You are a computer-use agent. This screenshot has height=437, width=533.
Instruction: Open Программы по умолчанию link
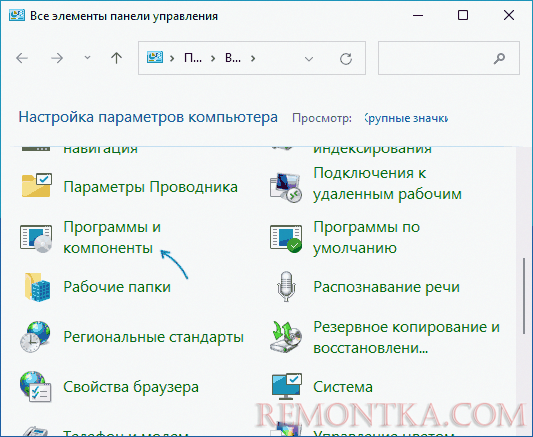coord(366,238)
